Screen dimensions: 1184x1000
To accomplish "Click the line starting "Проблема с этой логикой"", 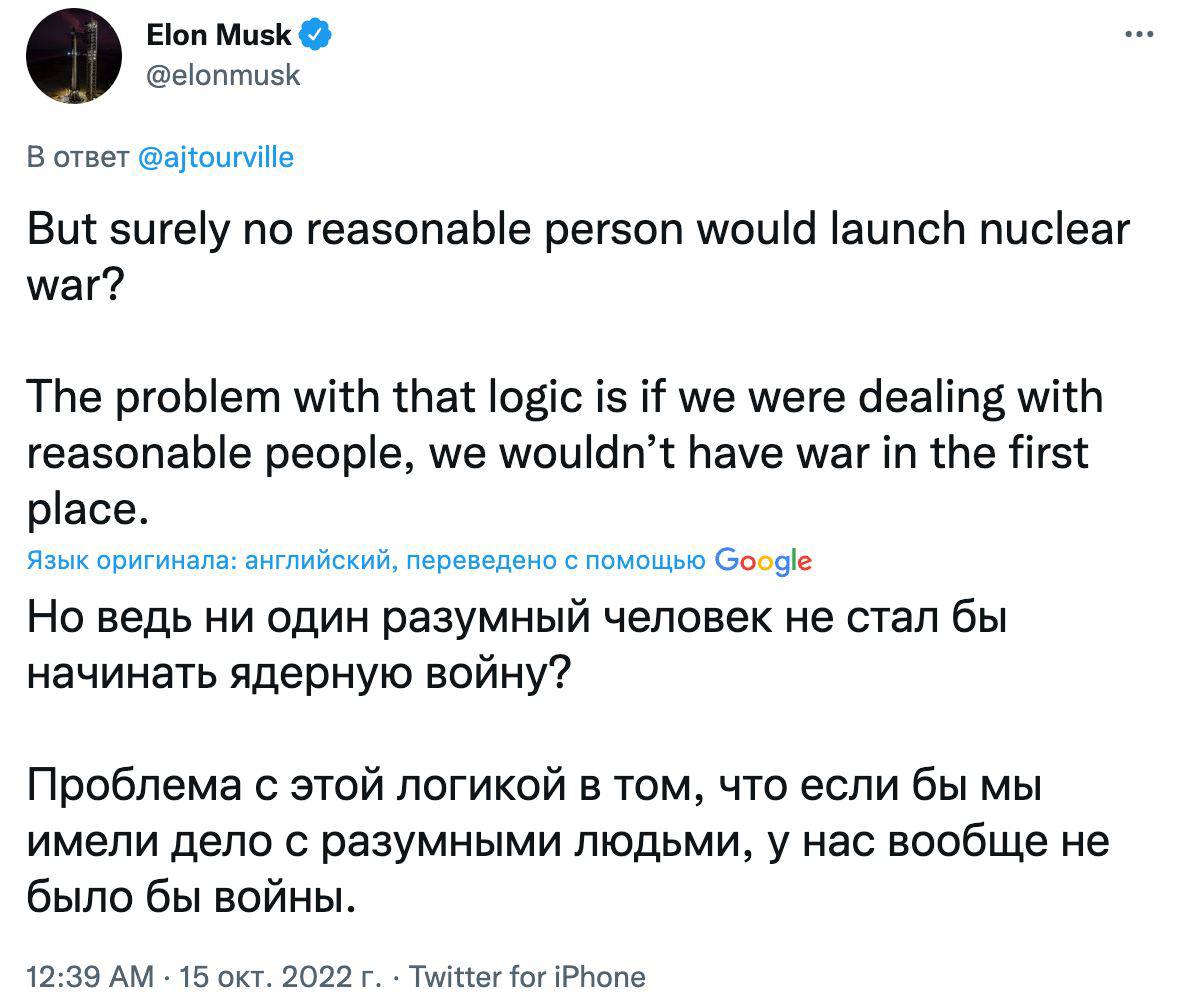I will coord(533,787).
